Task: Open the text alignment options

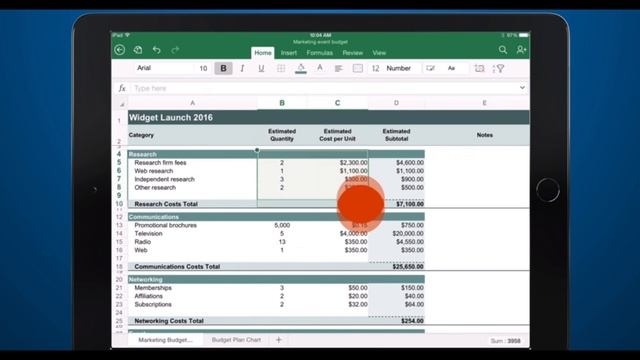Action: tap(338, 68)
